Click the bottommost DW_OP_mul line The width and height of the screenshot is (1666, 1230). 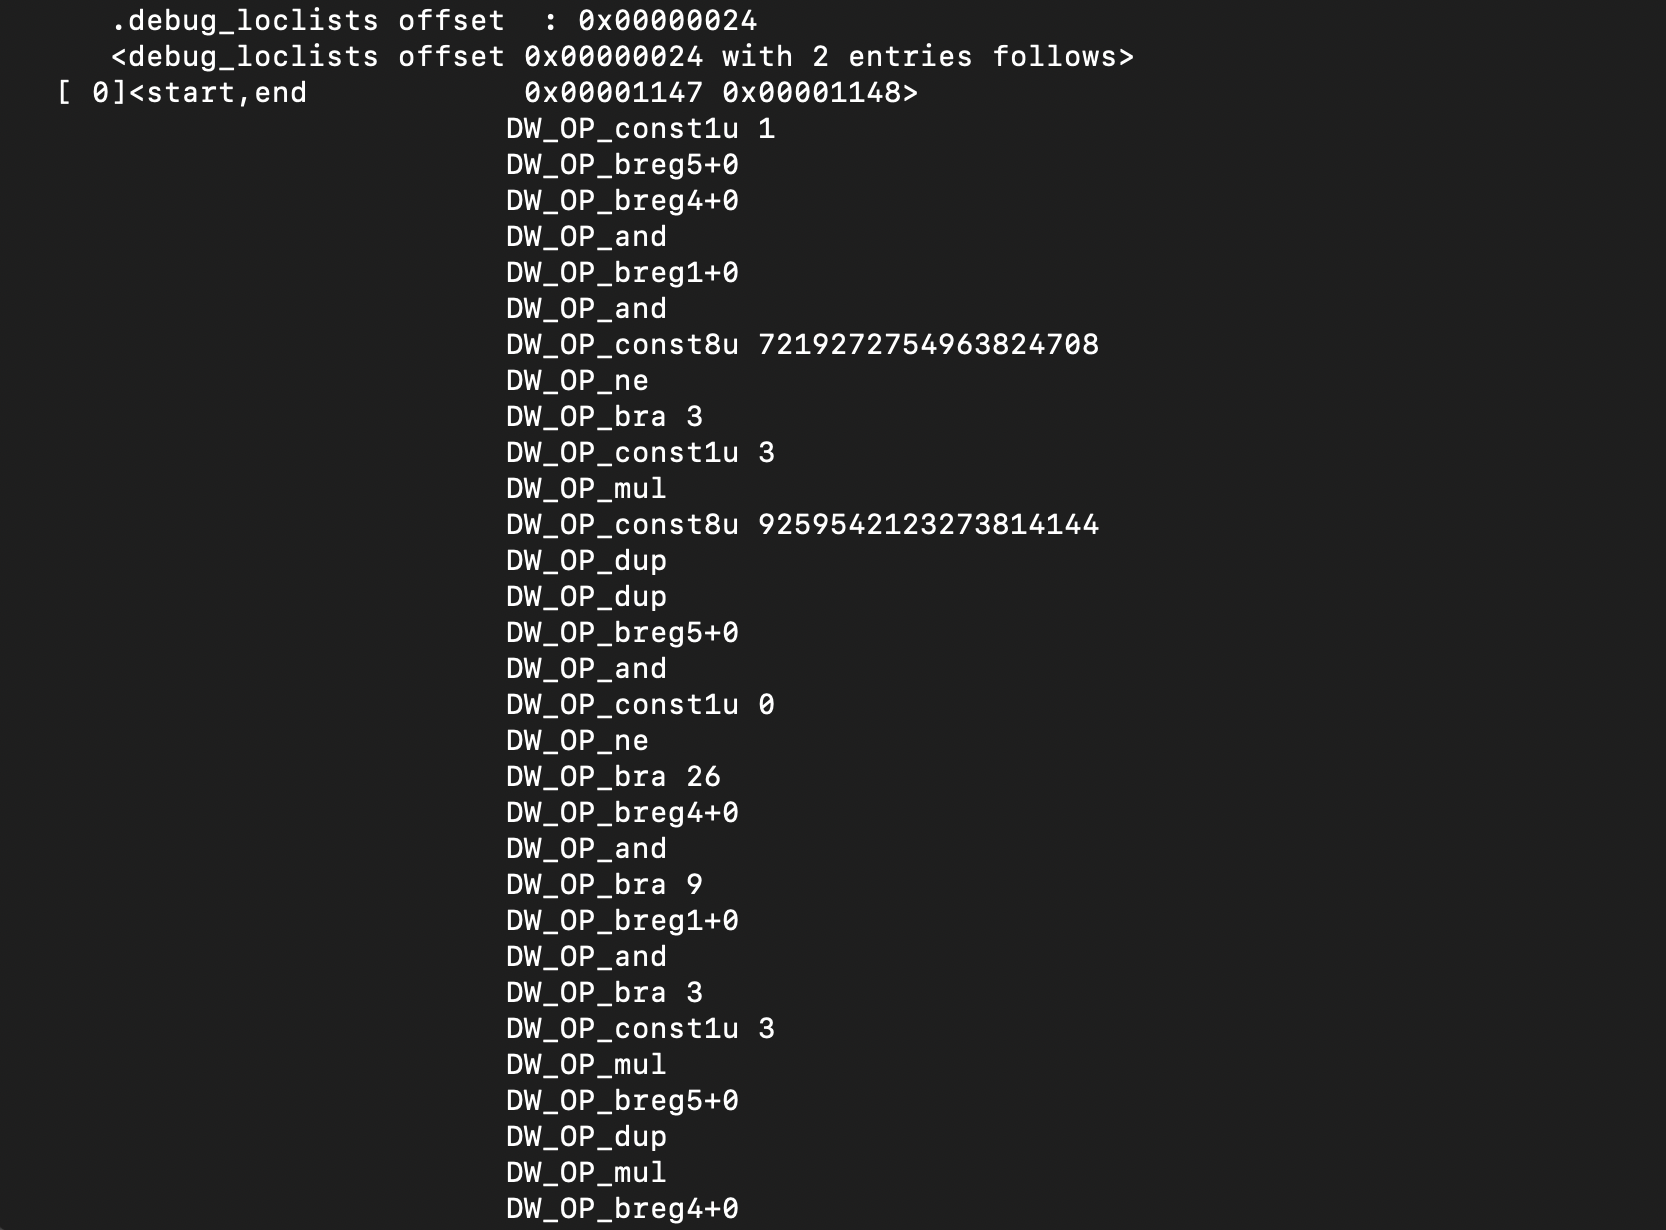[586, 1173]
